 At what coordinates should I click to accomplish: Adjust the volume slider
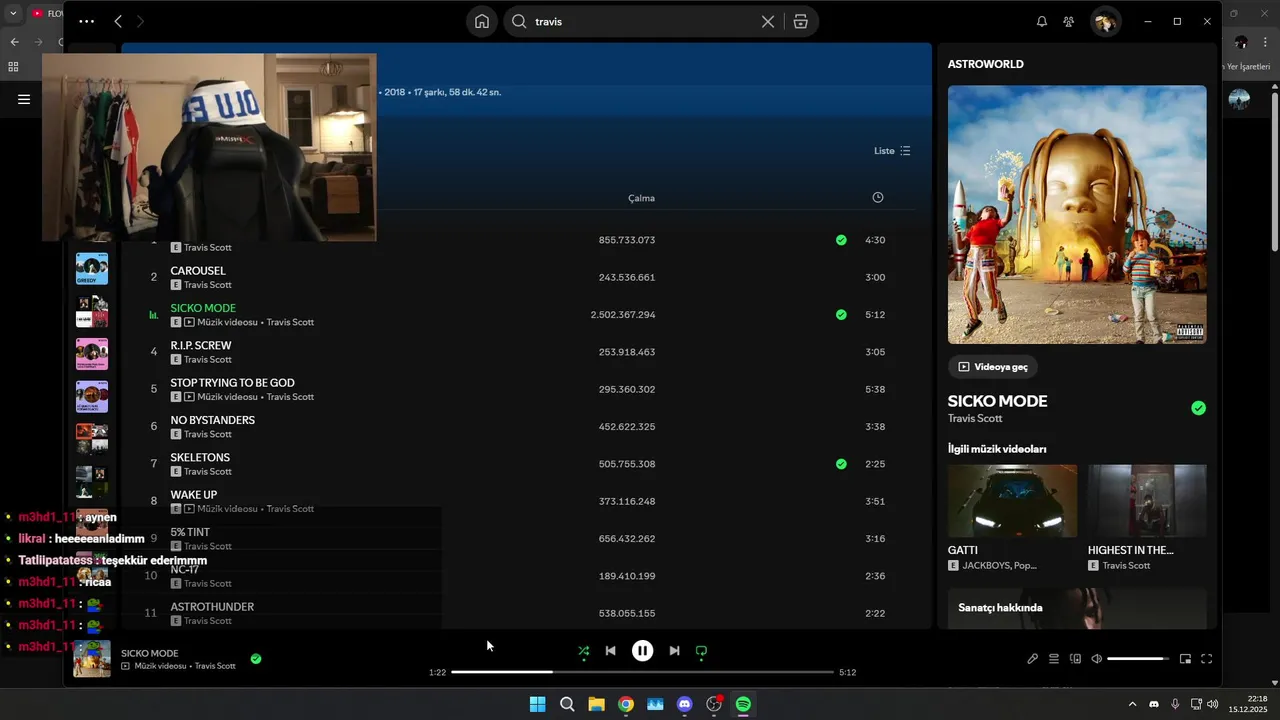(1139, 659)
